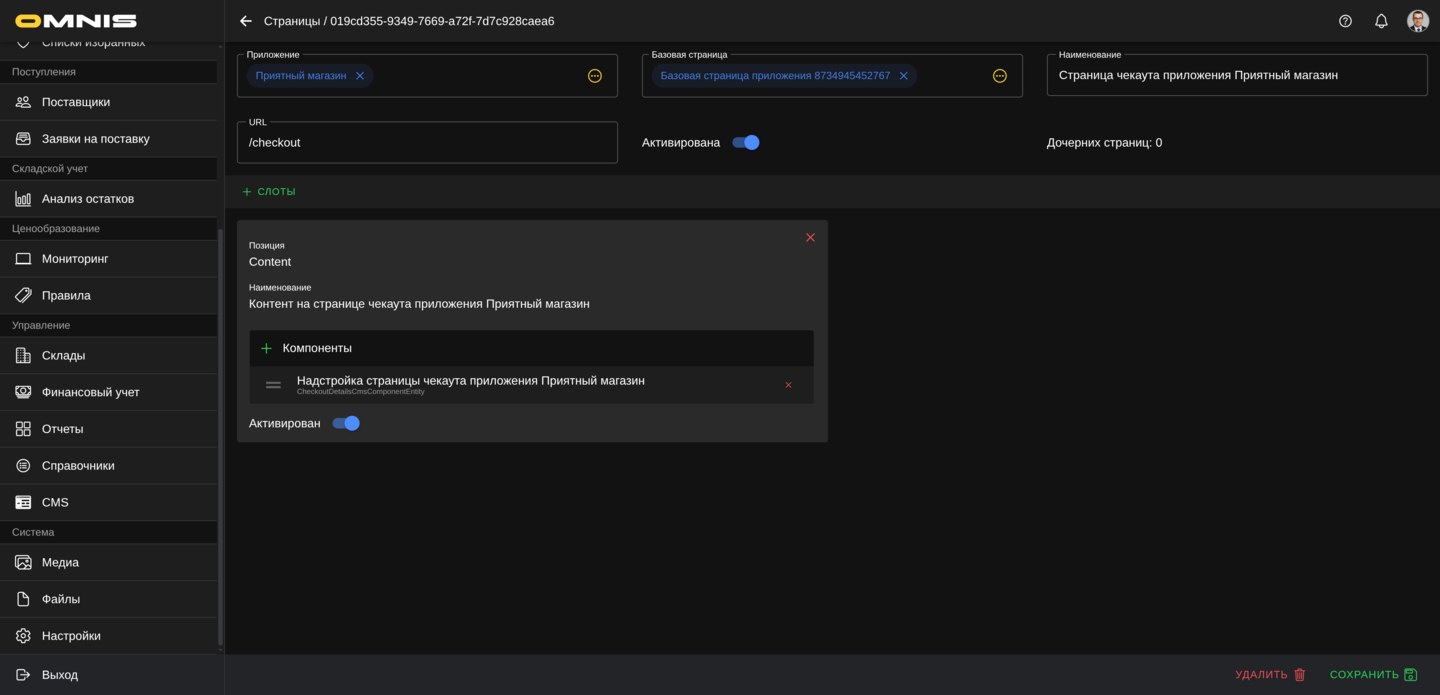Image resolution: width=1440 pixels, height=695 pixels.
Task: Open Анализ остатков in the sidebar
Action: click(88, 199)
